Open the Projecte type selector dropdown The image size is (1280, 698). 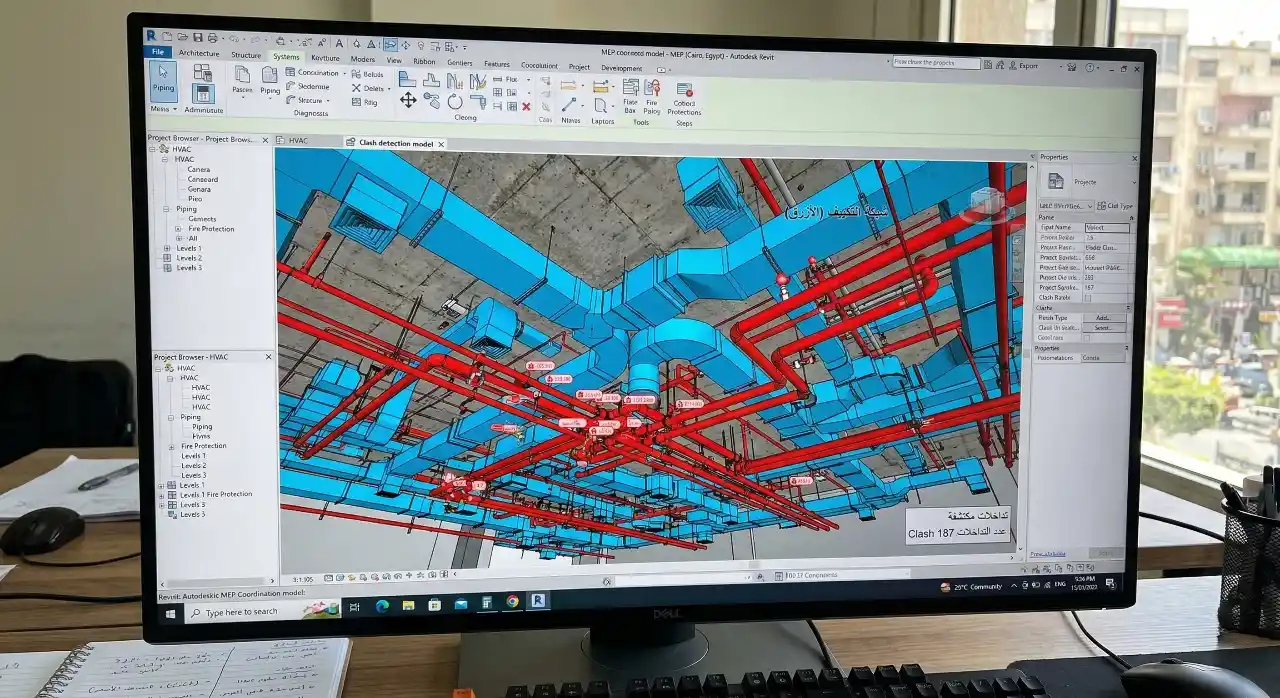pyautogui.click(x=1133, y=183)
